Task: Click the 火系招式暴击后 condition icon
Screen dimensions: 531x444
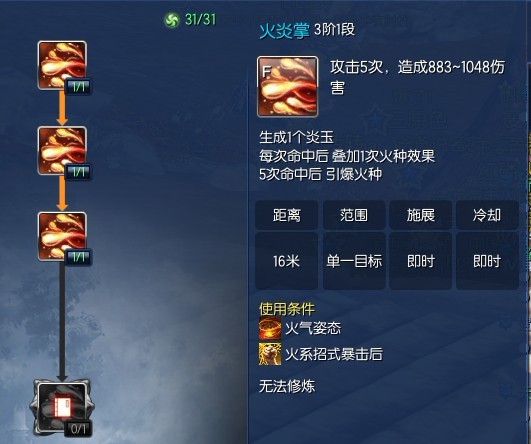Action: (x=270, y=354)
